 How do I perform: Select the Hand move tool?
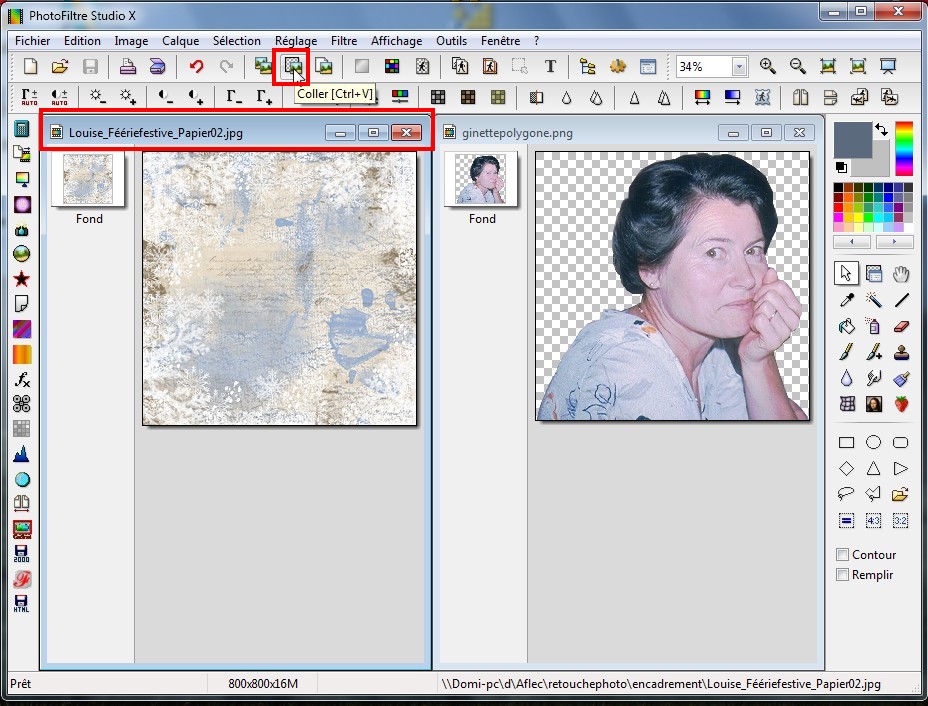pyautogui.click(x=901, y=273)
